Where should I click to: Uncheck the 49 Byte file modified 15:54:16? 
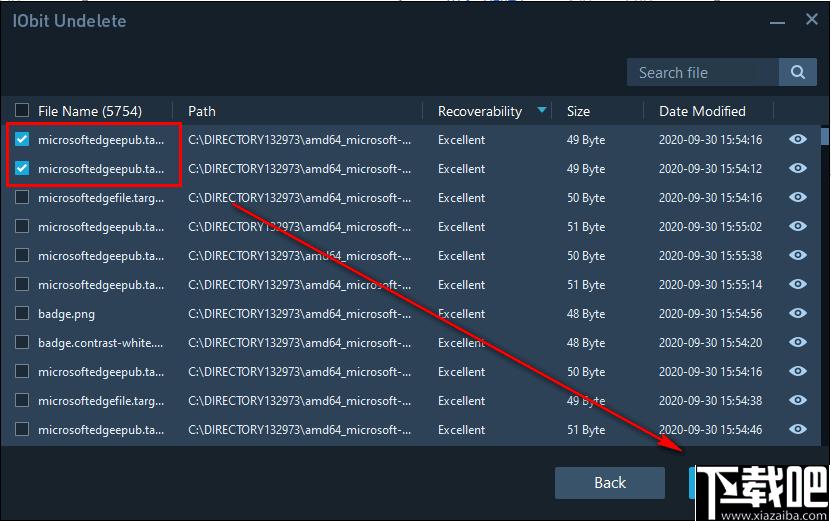click(x=22, y=139)
